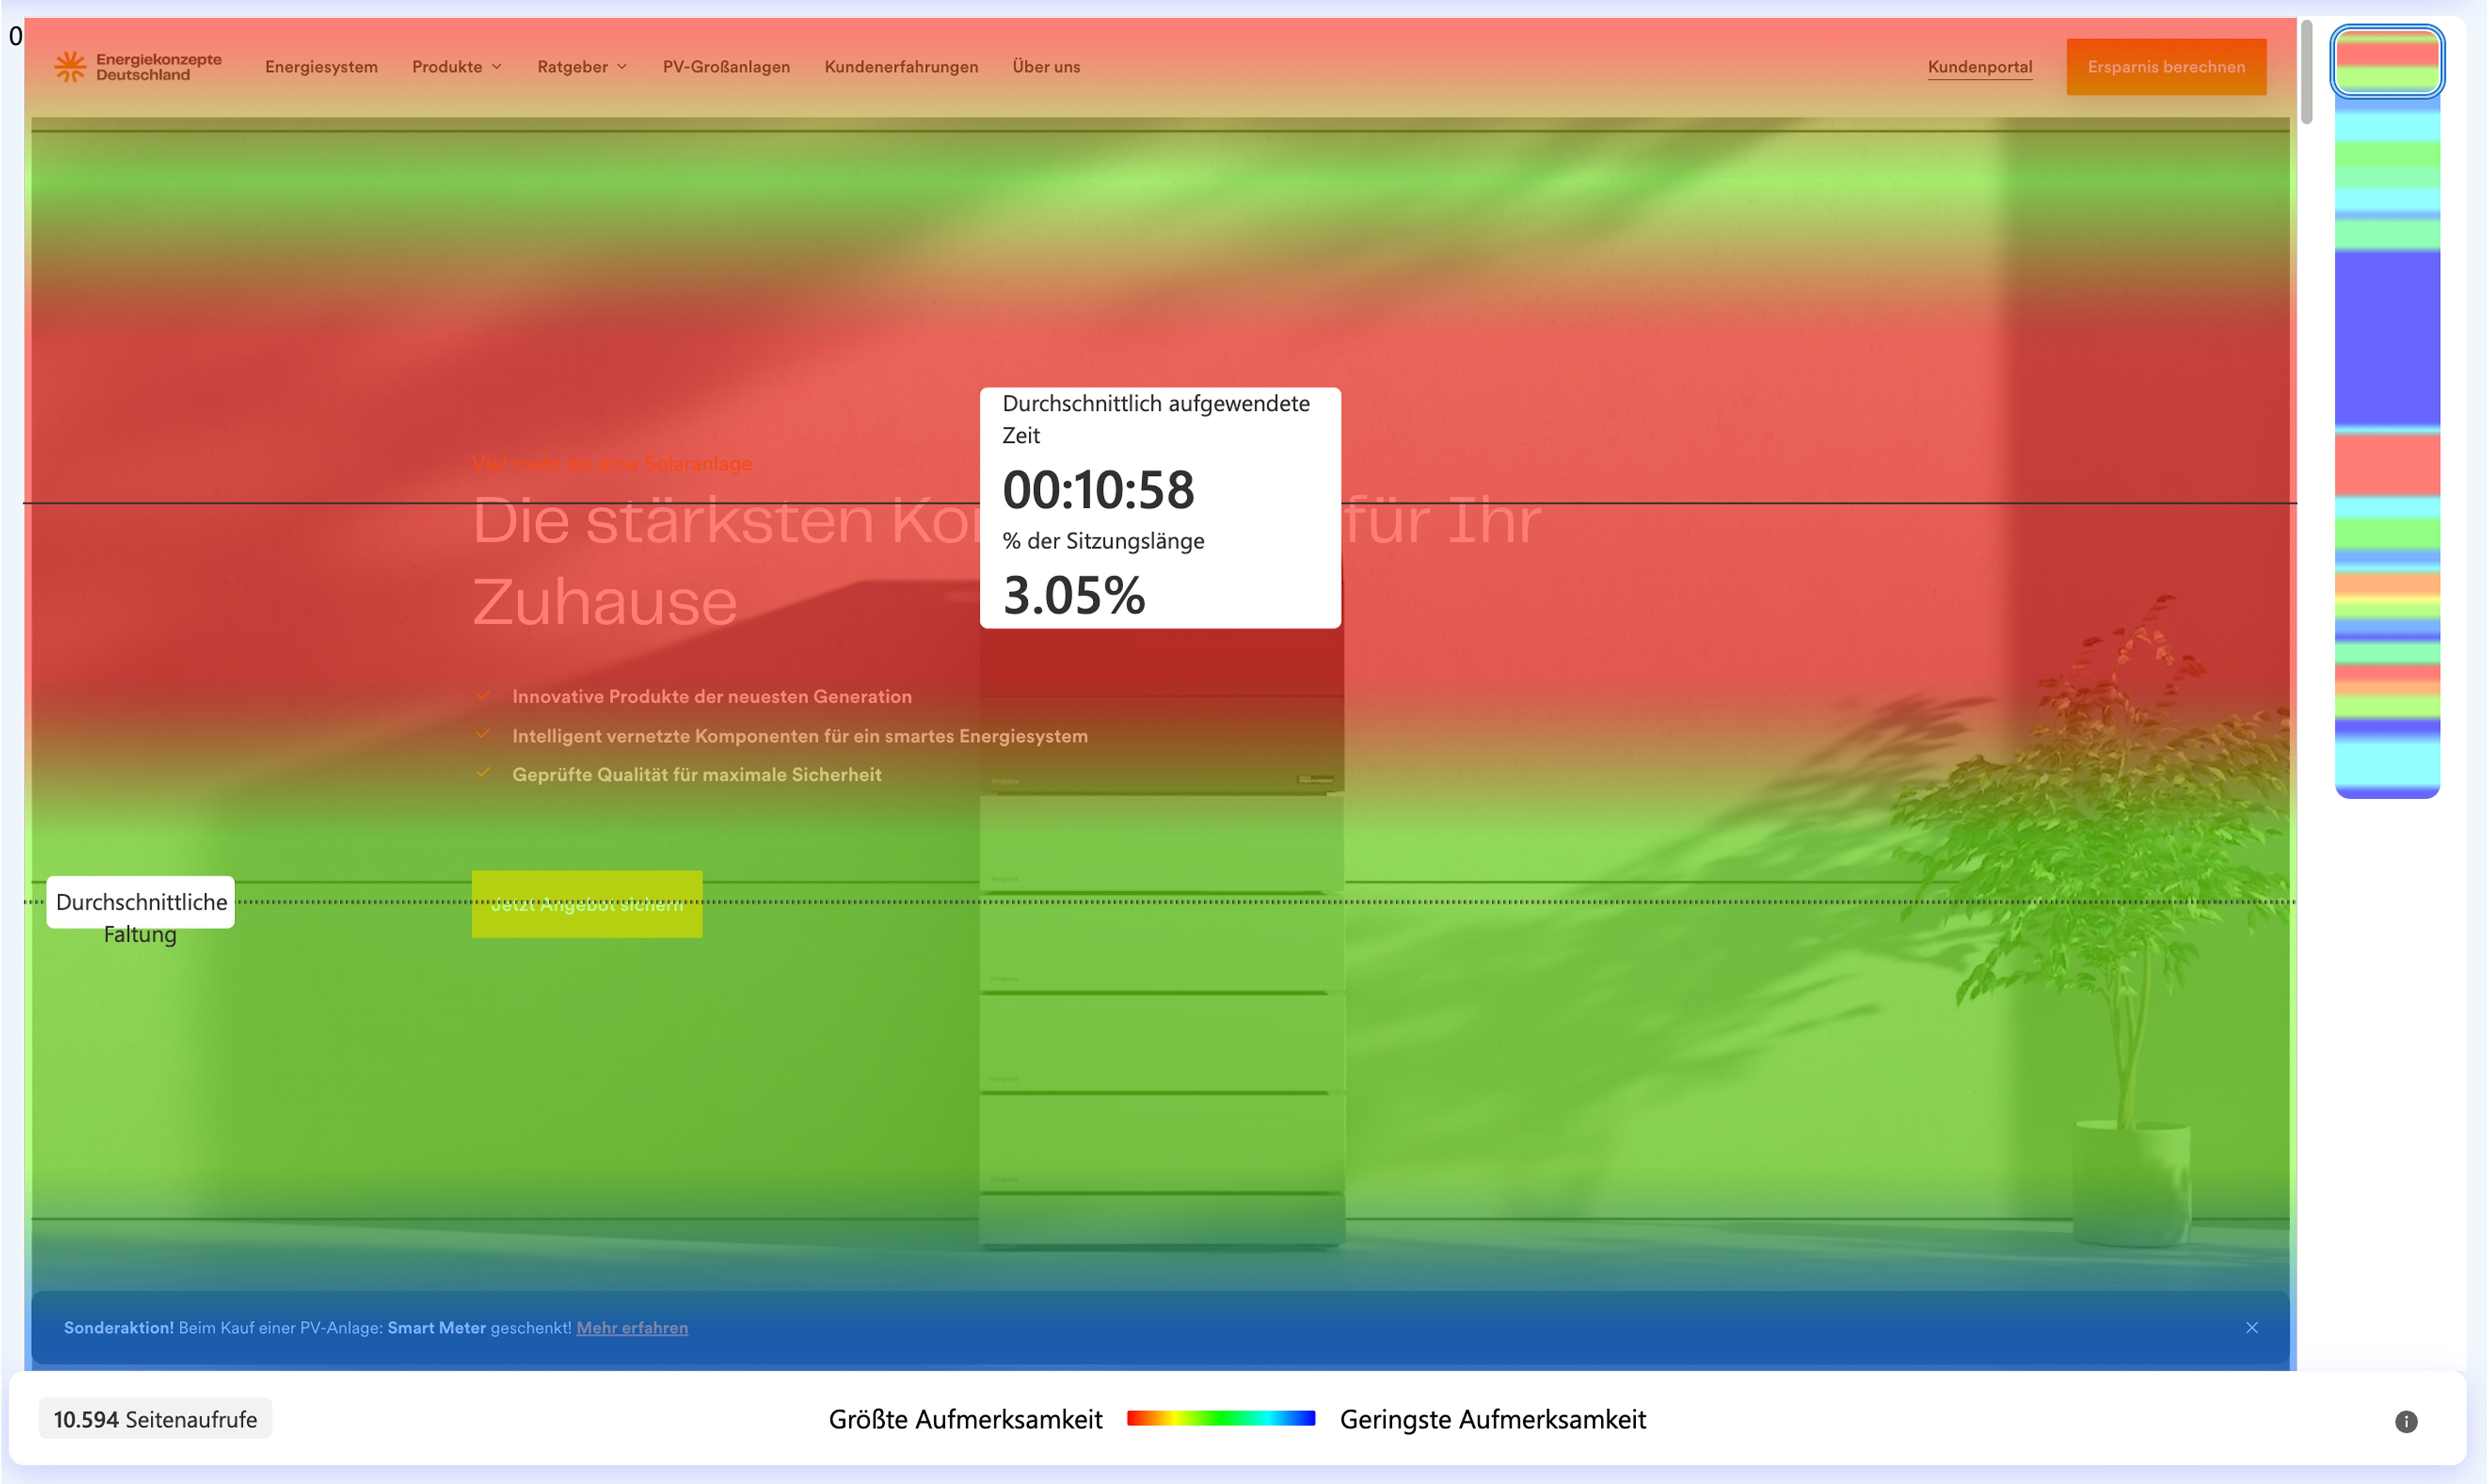Viewport: 2487px width, 1484px height.
Task: Click the attention color gradient legend
Action: point(1220,1418)
